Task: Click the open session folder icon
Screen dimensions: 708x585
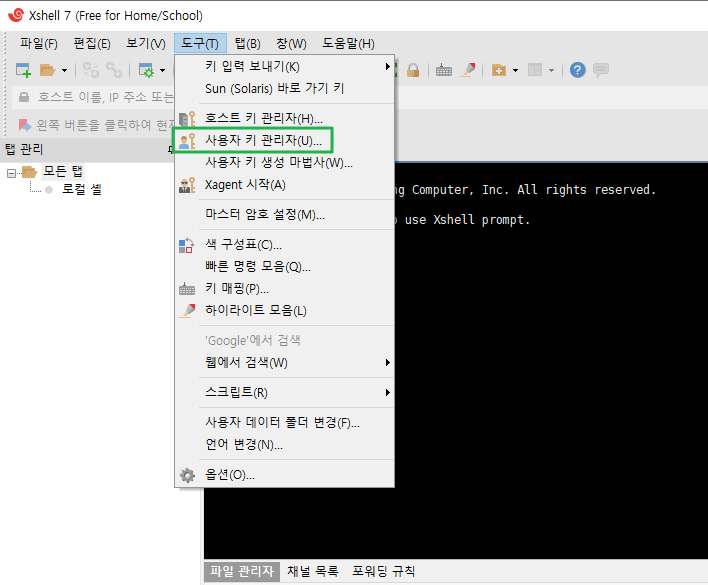Action: 47,70
